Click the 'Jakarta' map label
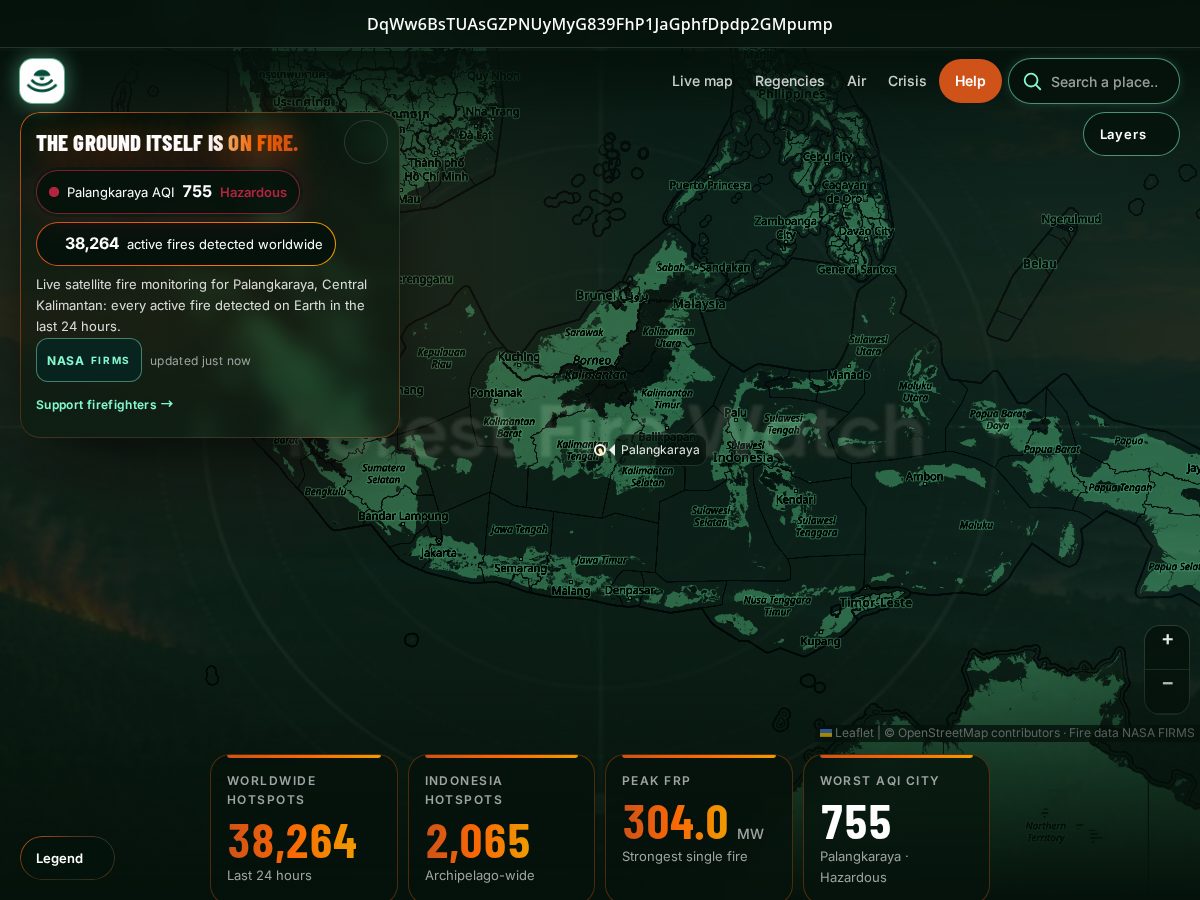The height and width of the screenshot is (900, 1200). tap(439, 553)
